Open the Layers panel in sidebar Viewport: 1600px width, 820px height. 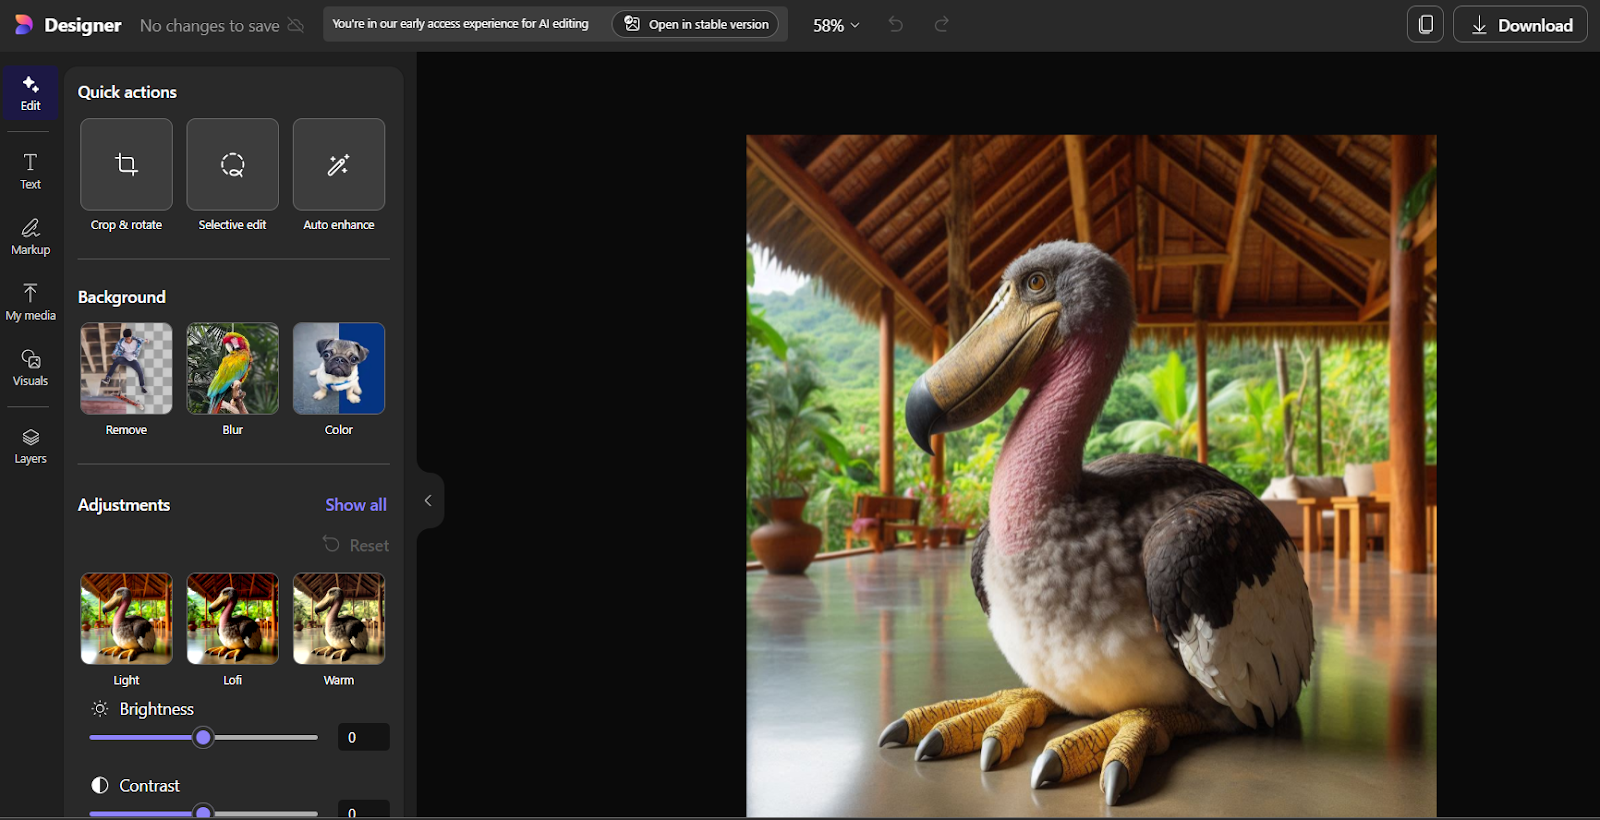tap(30, 446)
